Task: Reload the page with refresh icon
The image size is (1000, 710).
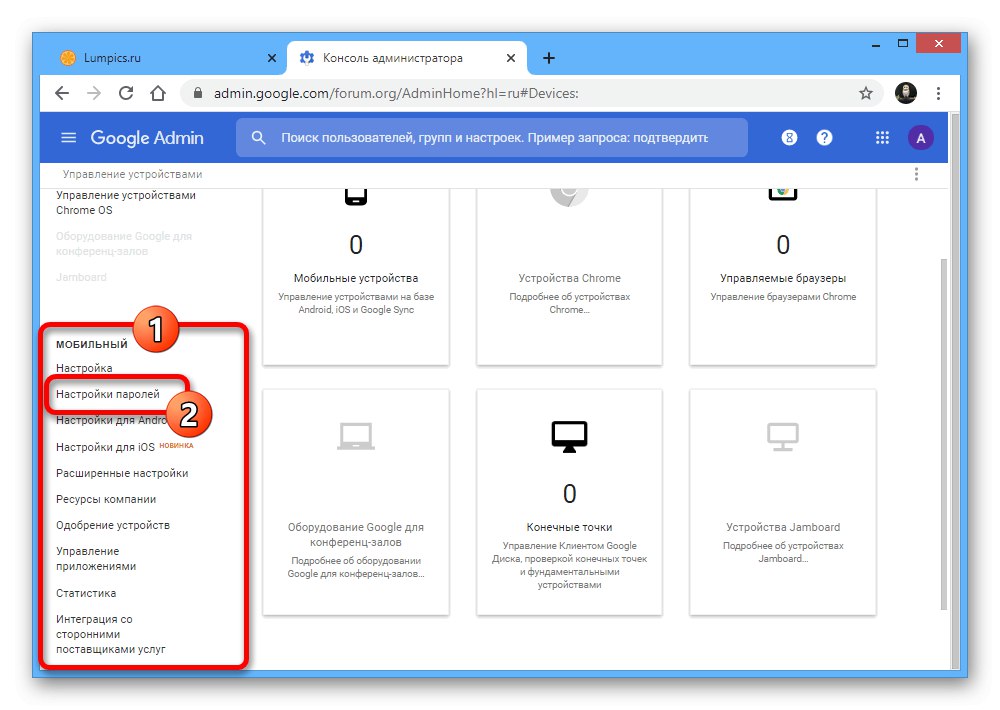Action: point(126,94)
